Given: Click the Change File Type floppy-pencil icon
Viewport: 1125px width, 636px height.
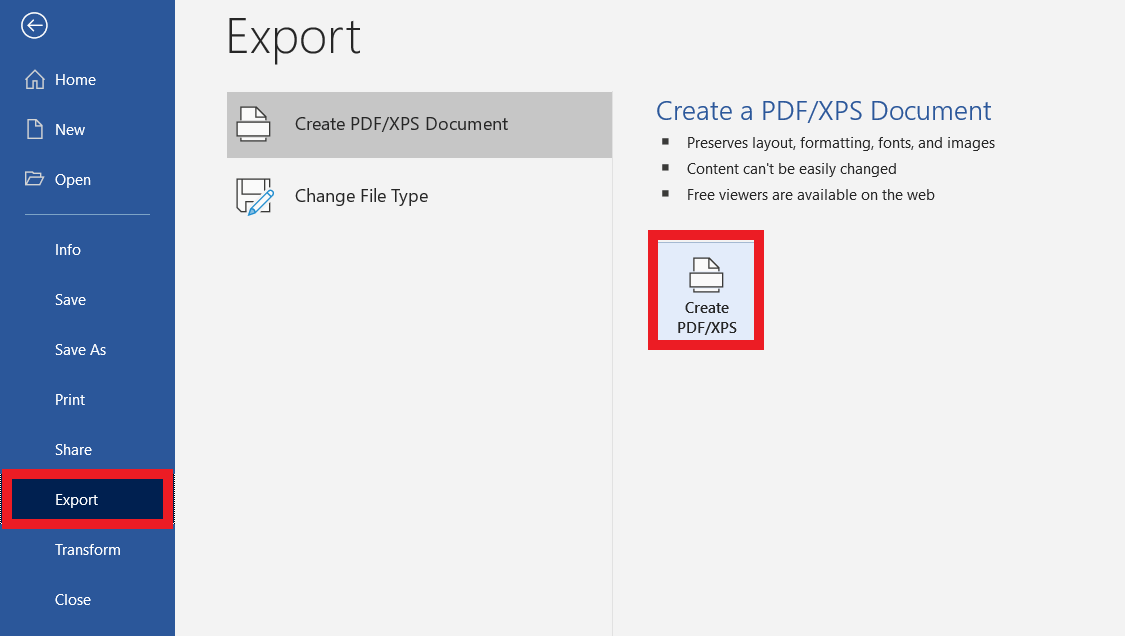Looking at the screenshot, I should point(255,197).
